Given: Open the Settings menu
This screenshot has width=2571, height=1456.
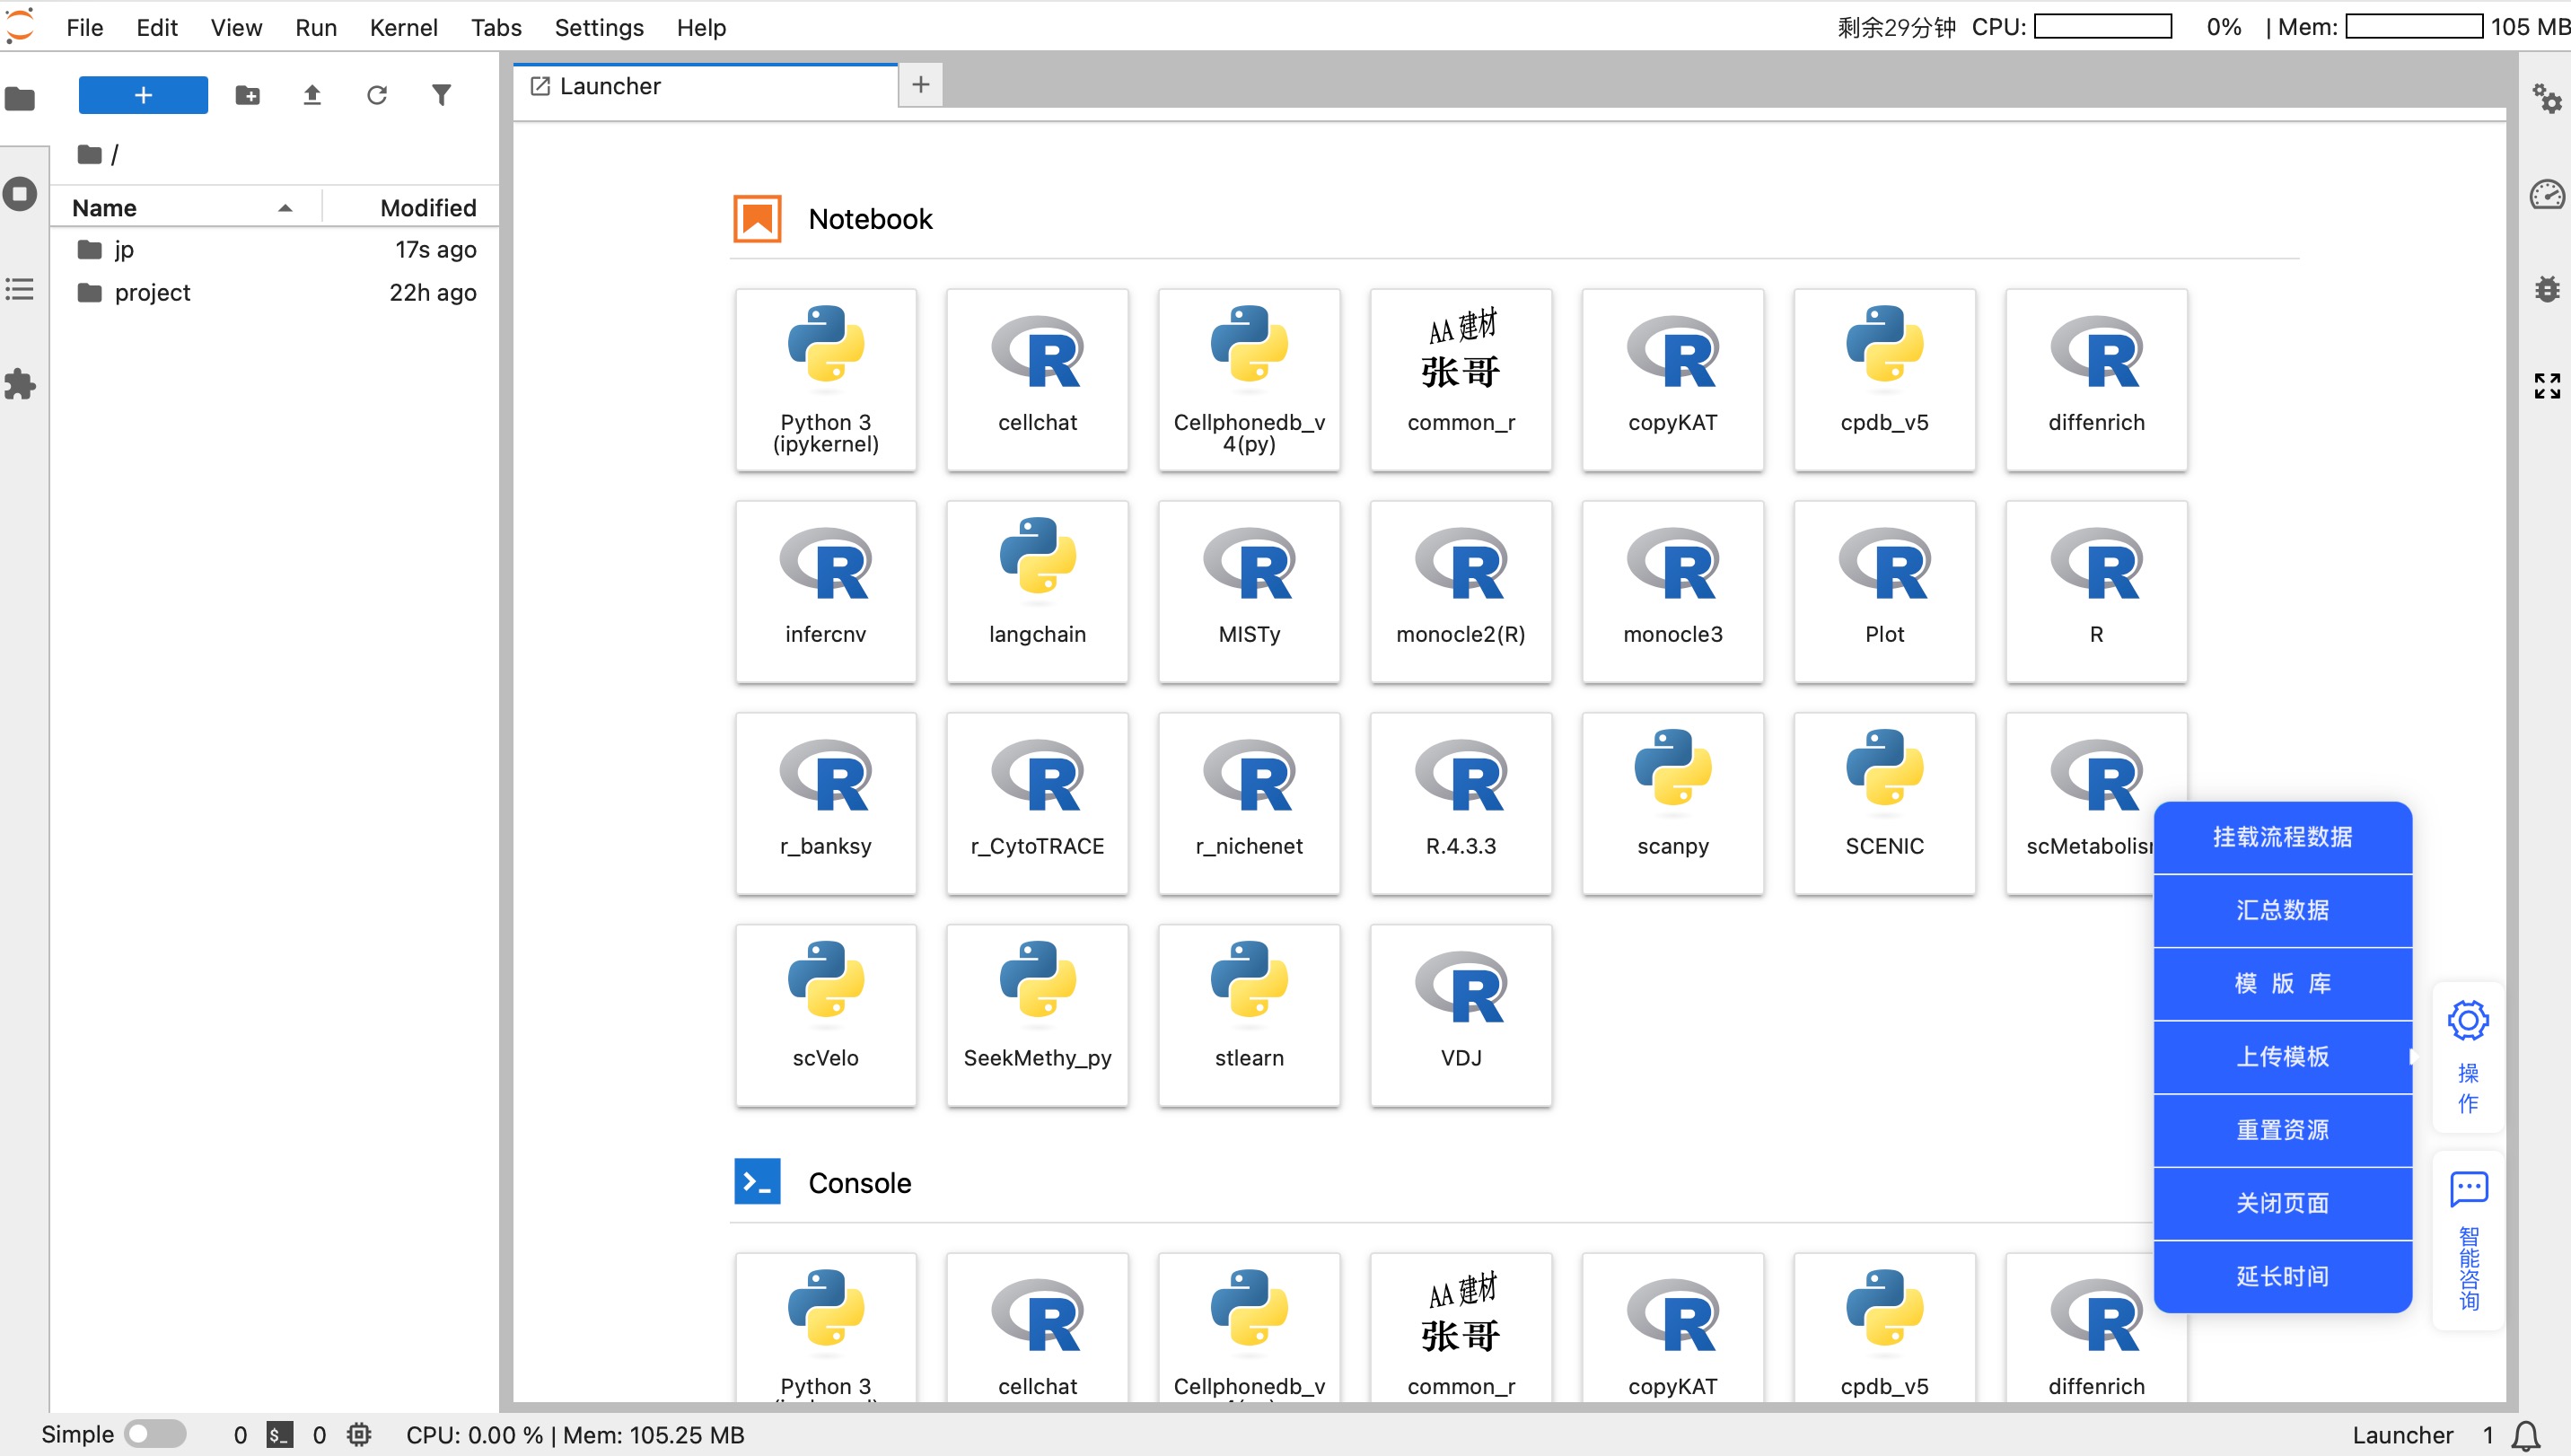Looking at the screenshot, I should point(598,28).
